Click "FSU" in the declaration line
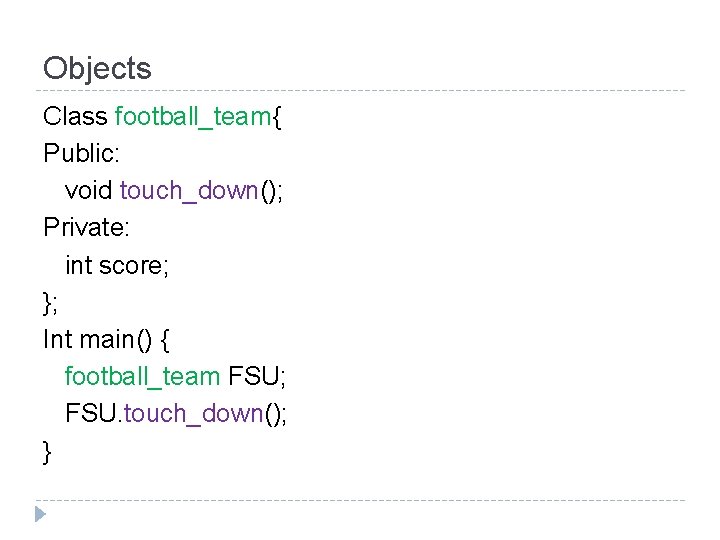Viewport: 720px width, 540px height. pyautogui.click(x=255, y=376)
